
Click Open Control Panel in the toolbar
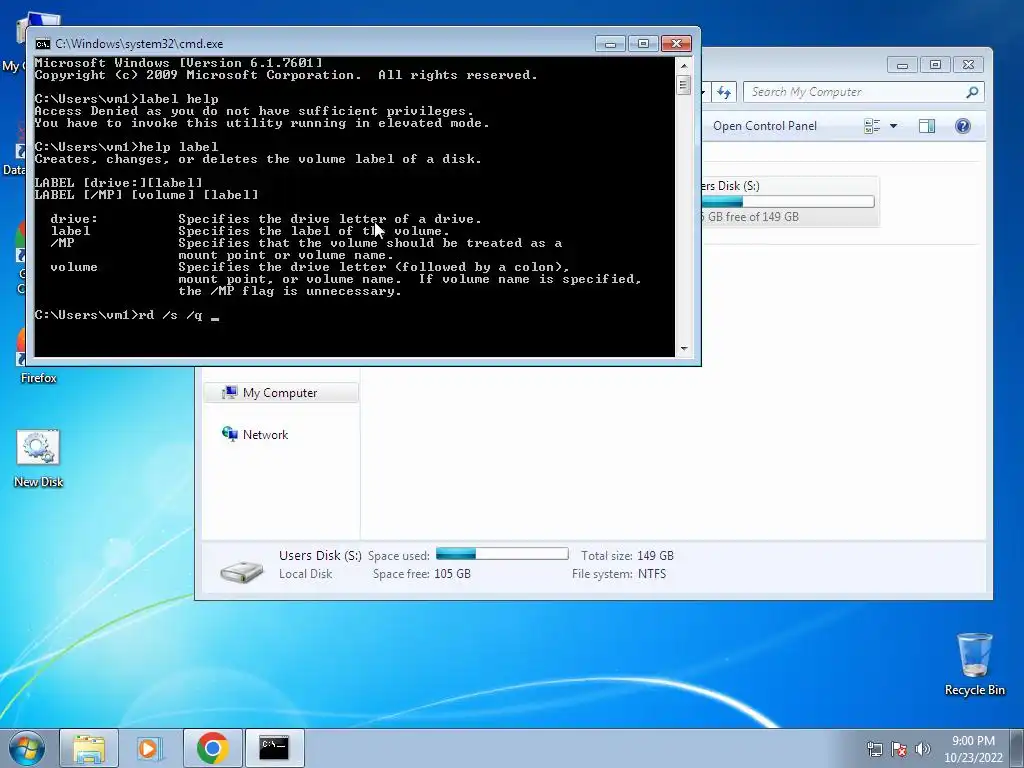[x=765, y=126]
